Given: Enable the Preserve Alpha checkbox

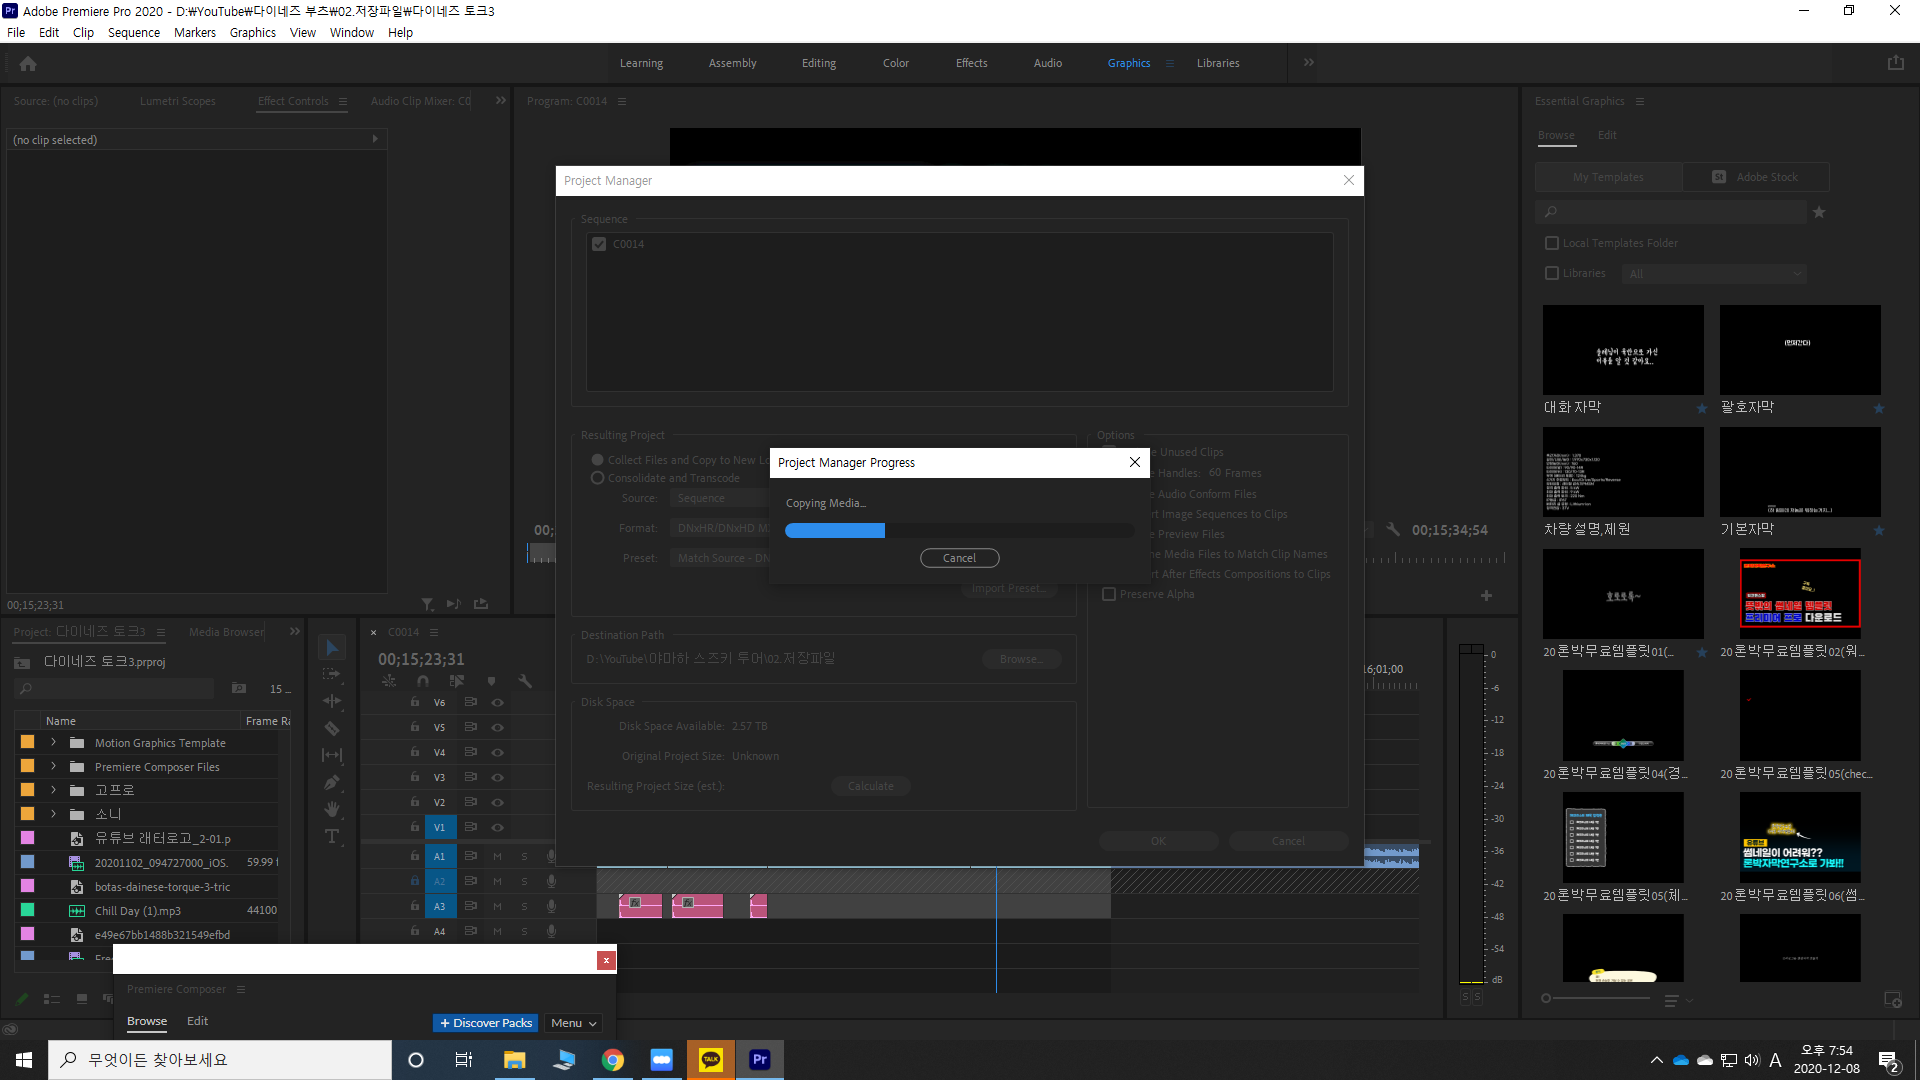Looking at the screenshot, I should pos(1109,594).
